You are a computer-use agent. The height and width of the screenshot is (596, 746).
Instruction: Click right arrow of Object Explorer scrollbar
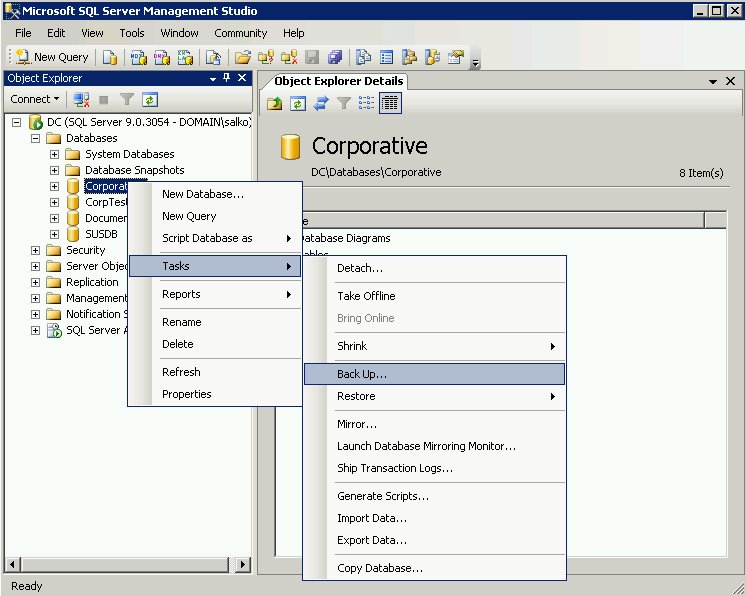243,565
